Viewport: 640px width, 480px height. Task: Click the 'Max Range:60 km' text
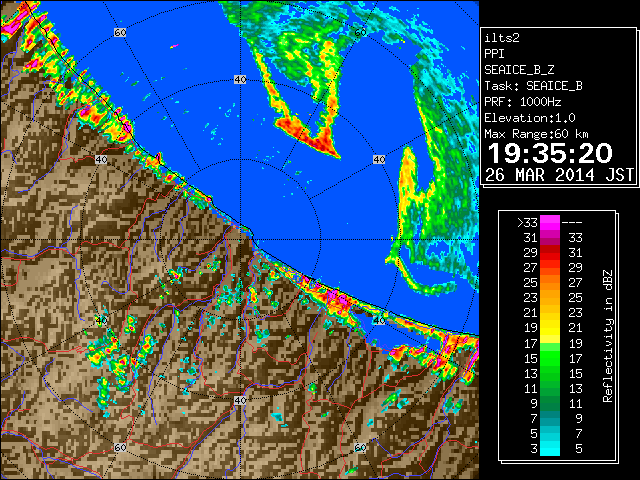(x=536, y=134)
